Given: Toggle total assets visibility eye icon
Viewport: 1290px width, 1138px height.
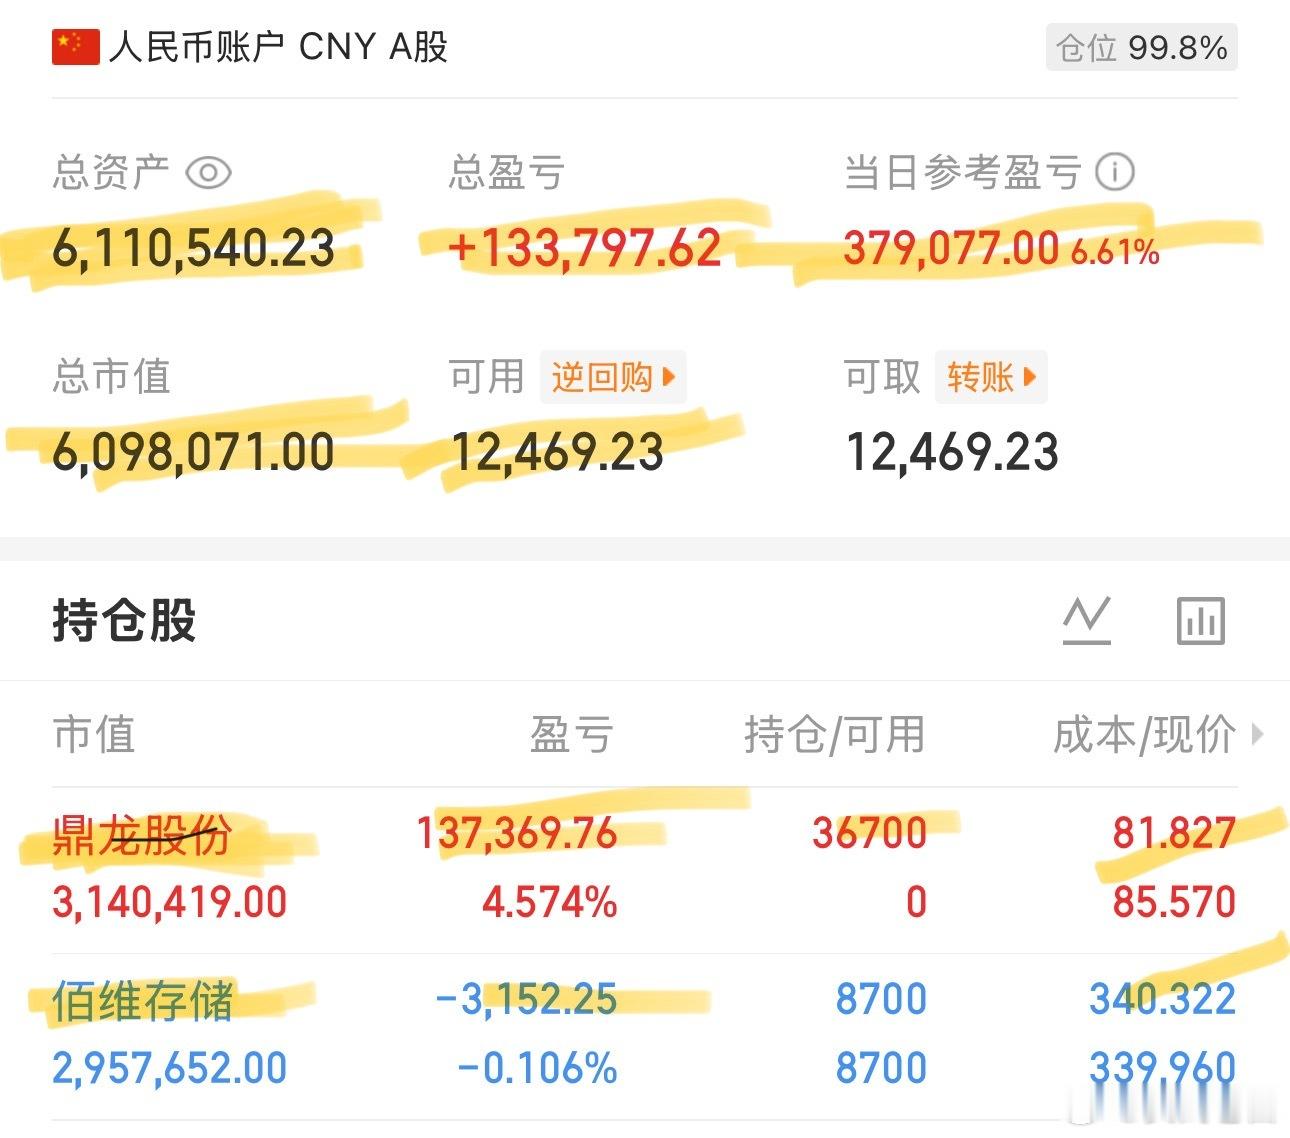Looking at the screenshot, I should coord(208,172).
